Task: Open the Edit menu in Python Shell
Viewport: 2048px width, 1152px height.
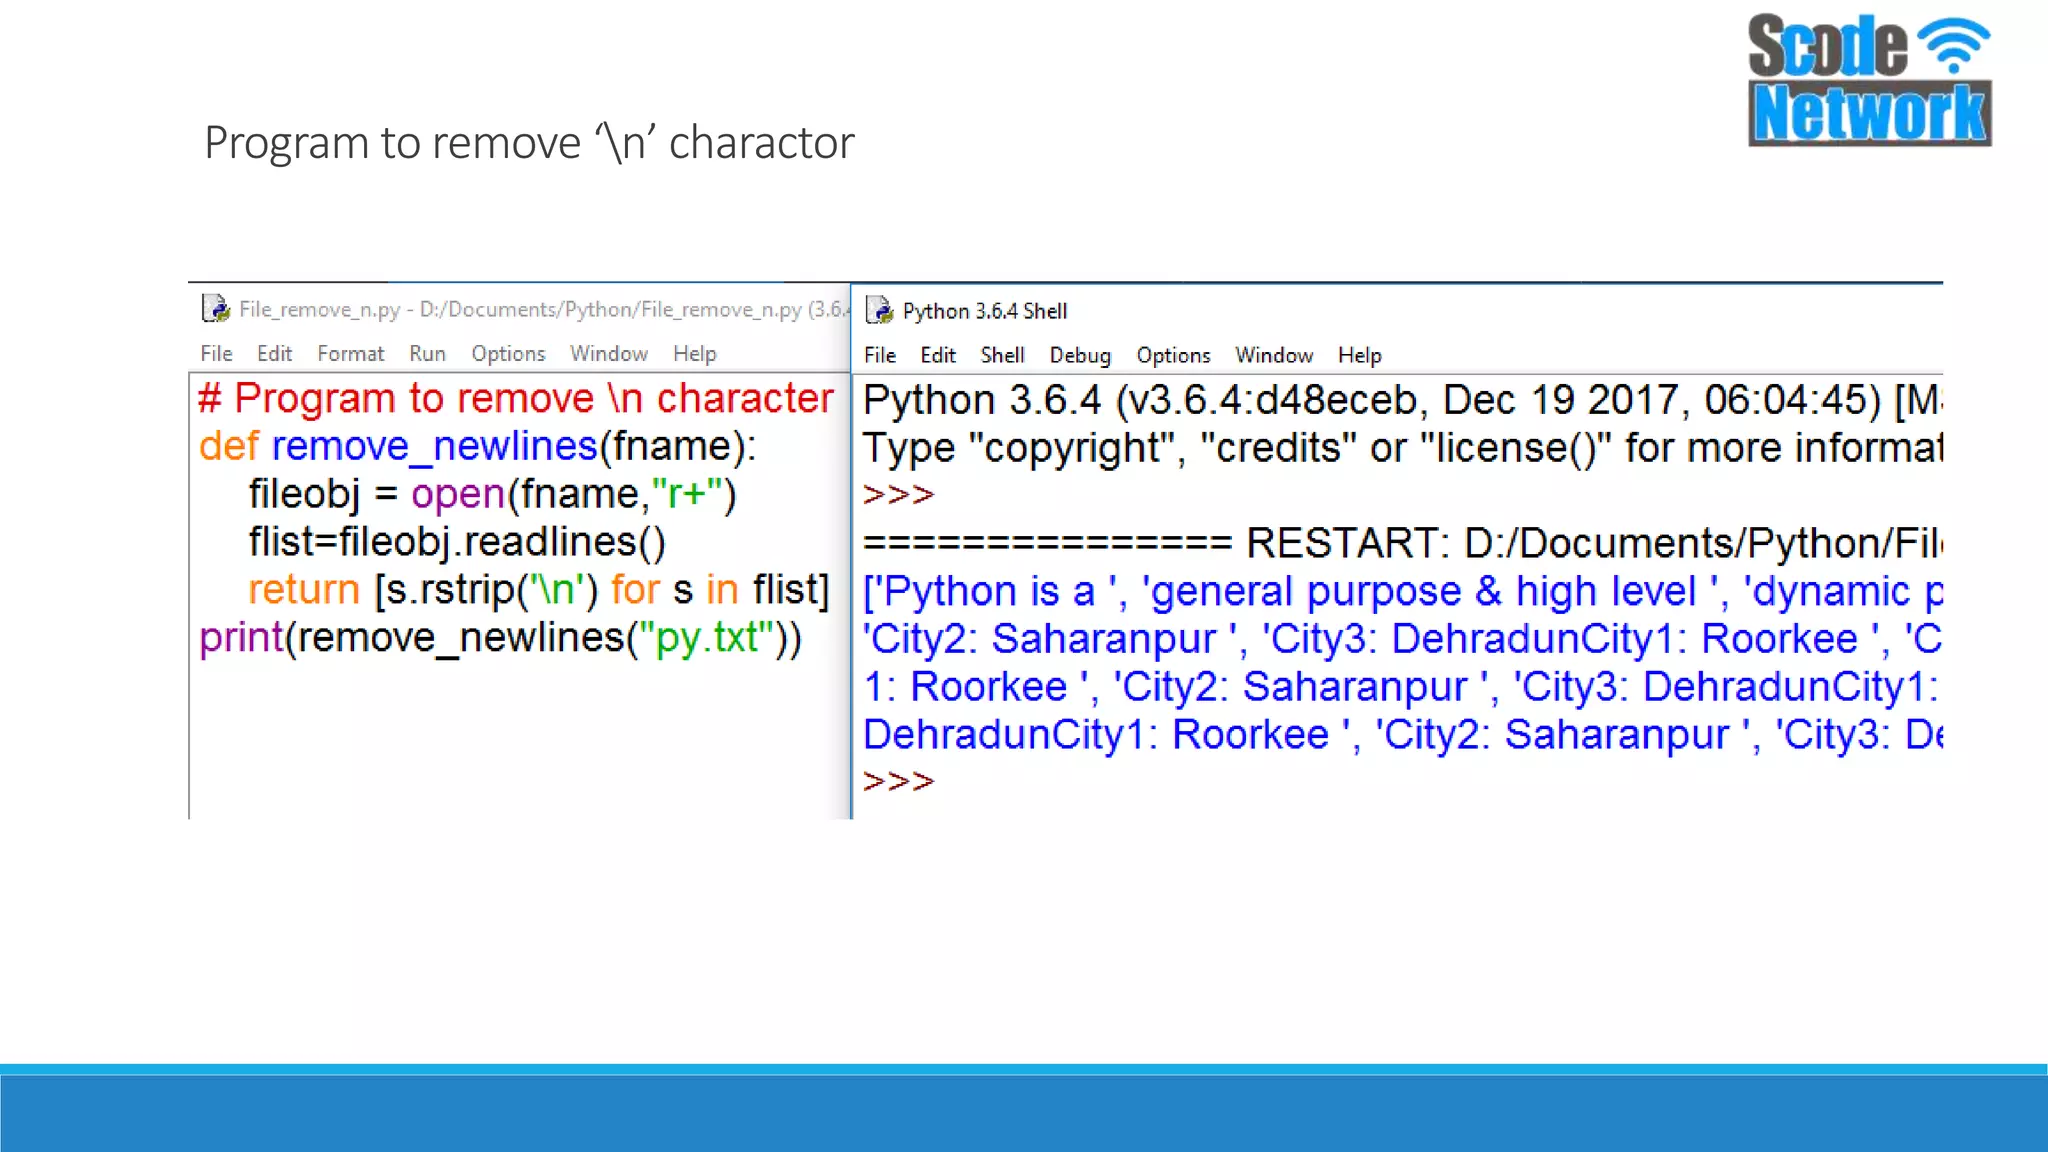Action: click(938, 355)
